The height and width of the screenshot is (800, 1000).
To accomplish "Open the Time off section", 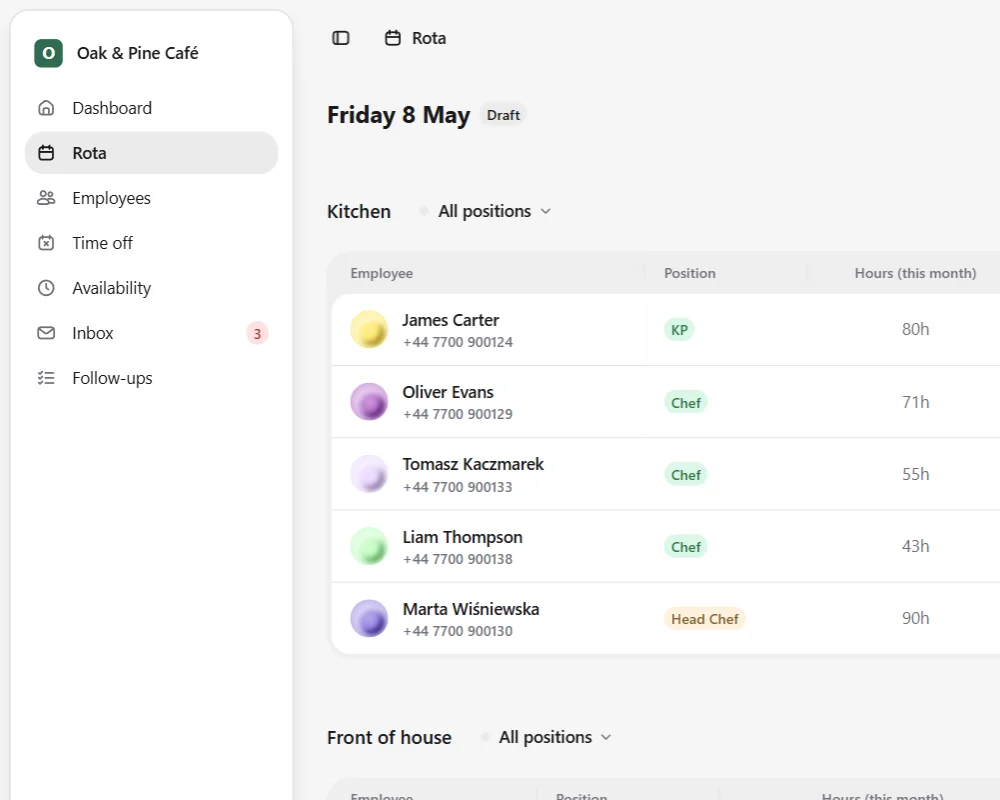I will [151, 243].
